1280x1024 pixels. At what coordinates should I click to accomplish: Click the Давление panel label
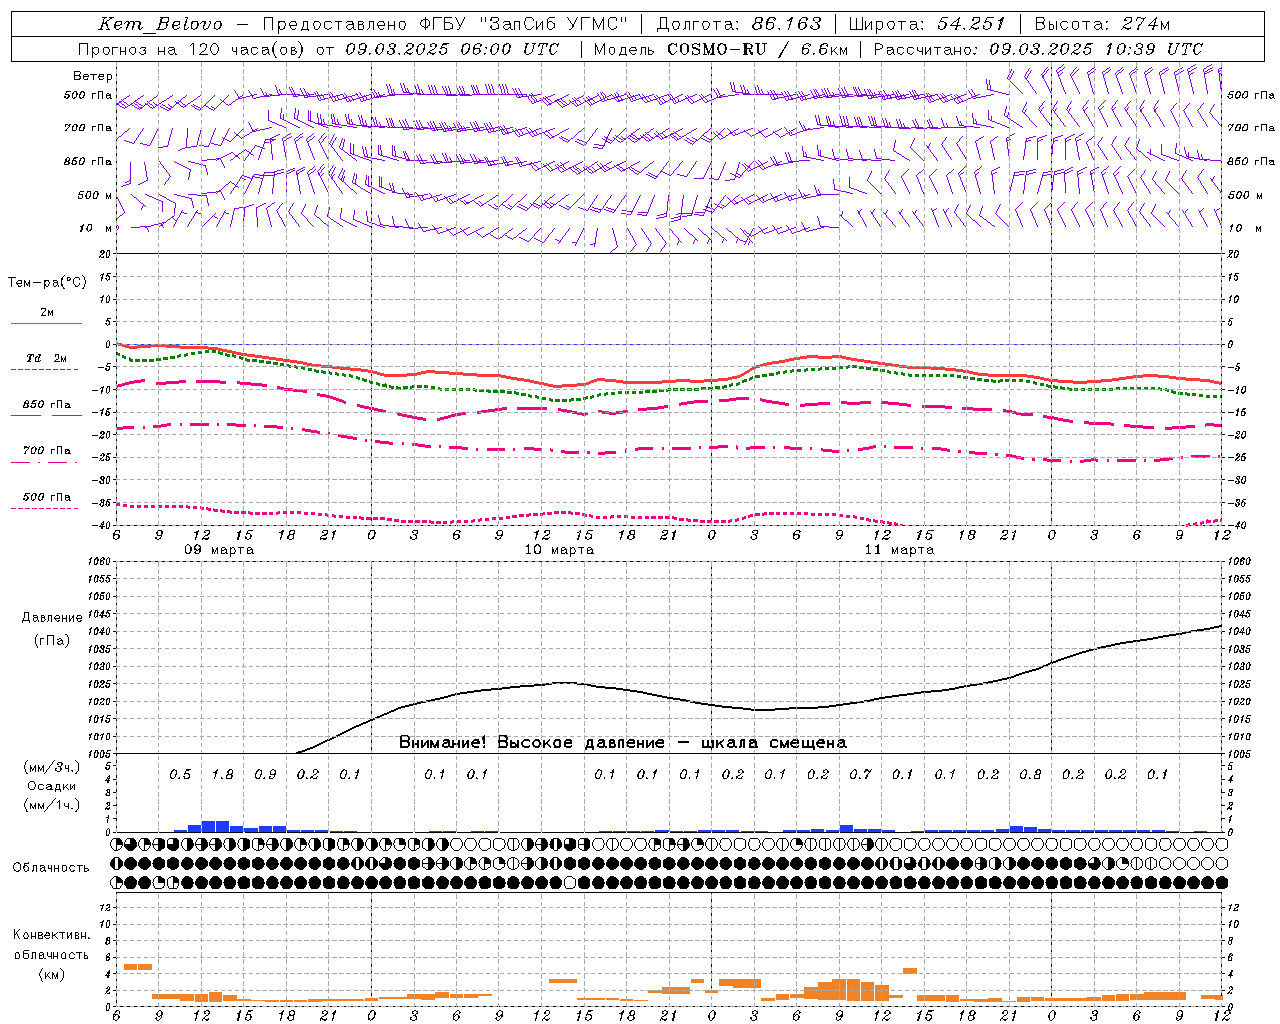pos(52,618)
